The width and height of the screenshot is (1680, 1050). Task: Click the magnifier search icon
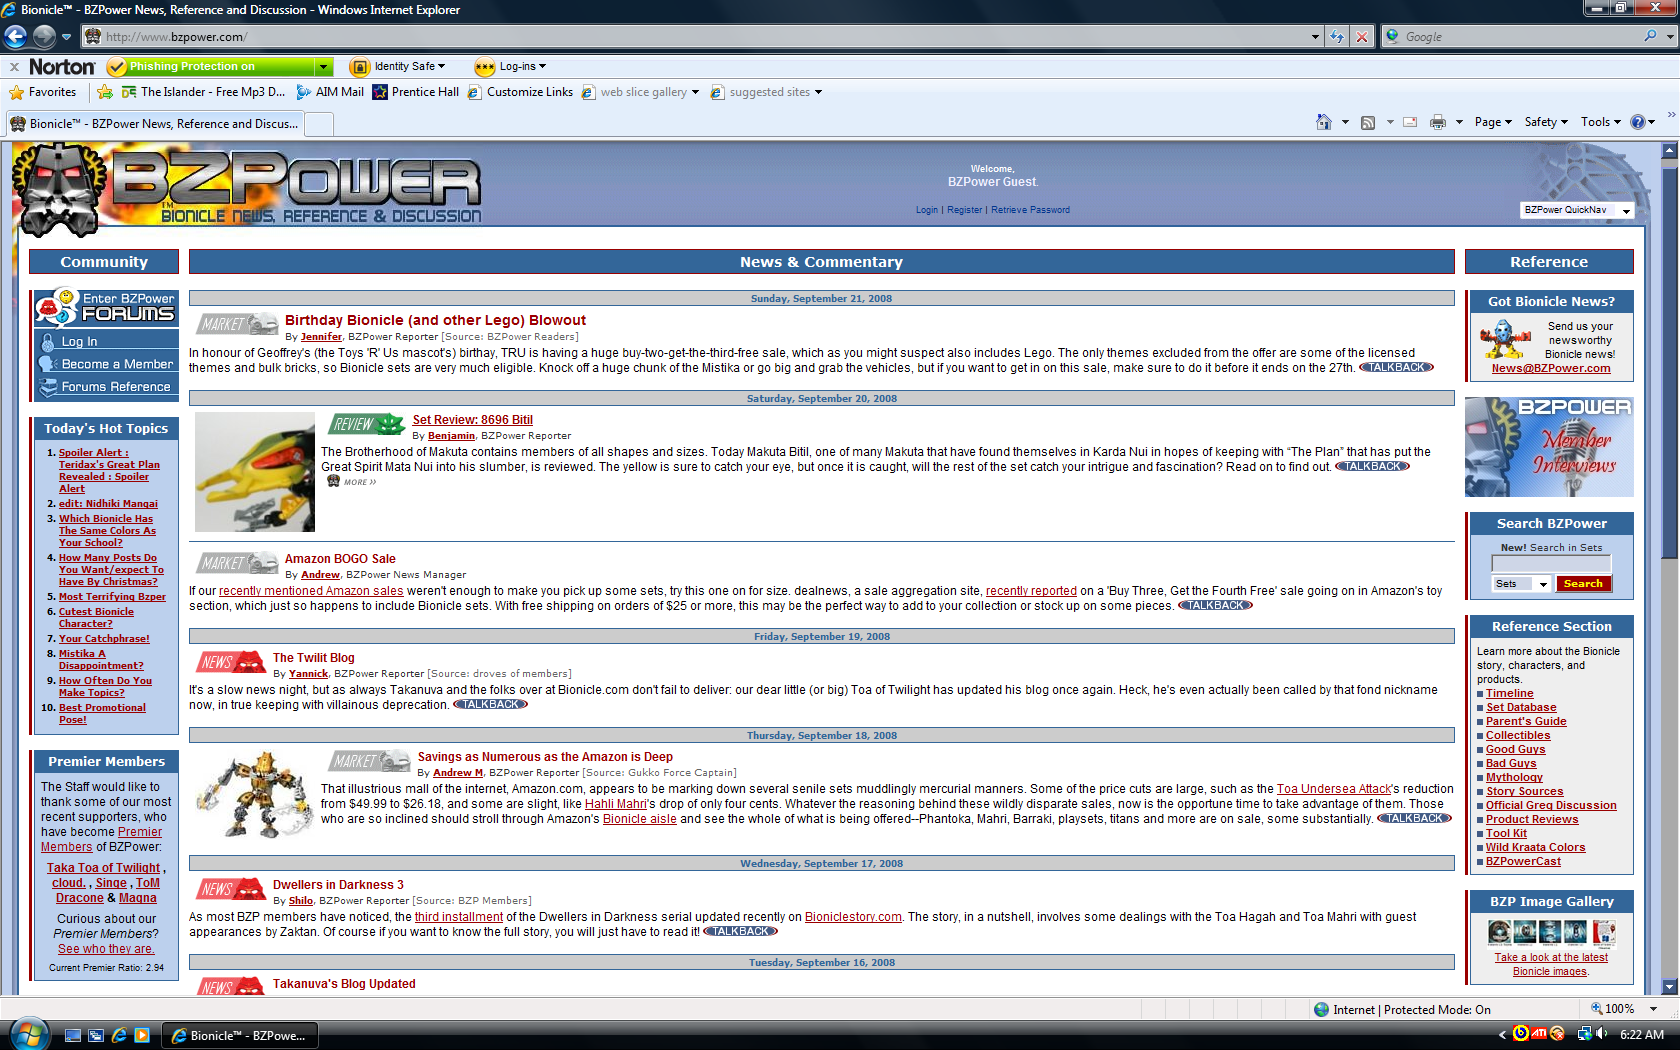pos(1650,36)
